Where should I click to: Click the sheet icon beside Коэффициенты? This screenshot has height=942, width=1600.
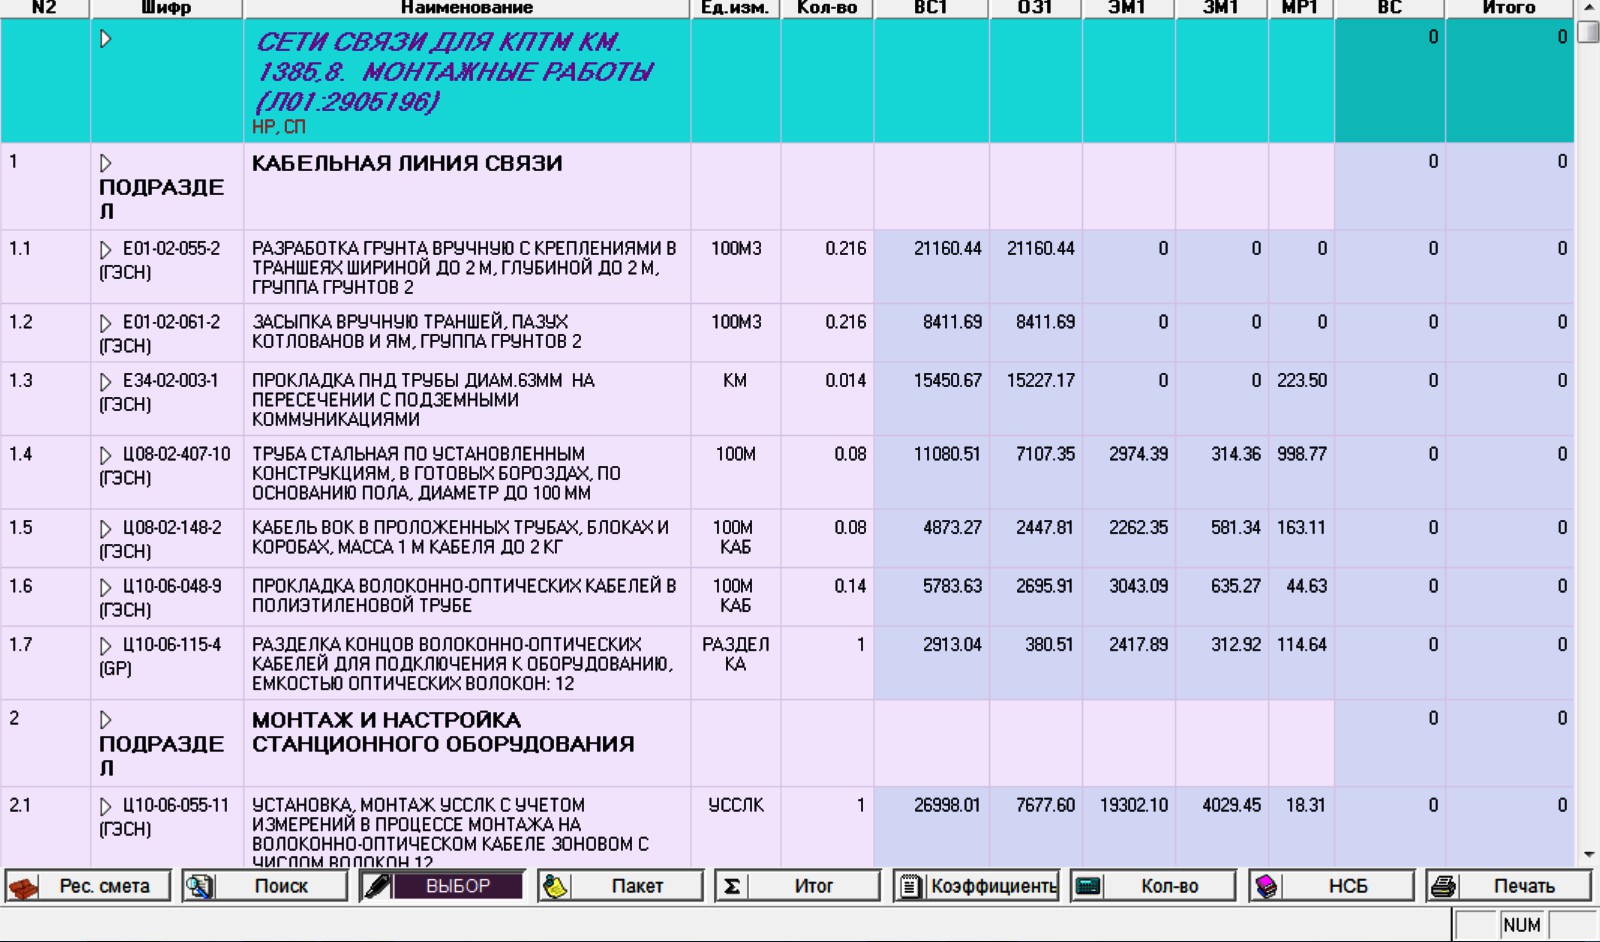pyautogui.click(x=910, y=886)
